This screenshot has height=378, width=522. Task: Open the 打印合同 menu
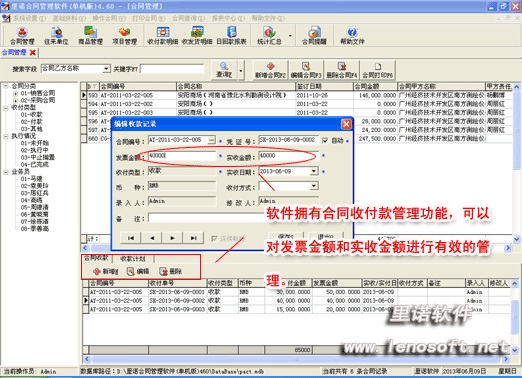coord(148,18)
